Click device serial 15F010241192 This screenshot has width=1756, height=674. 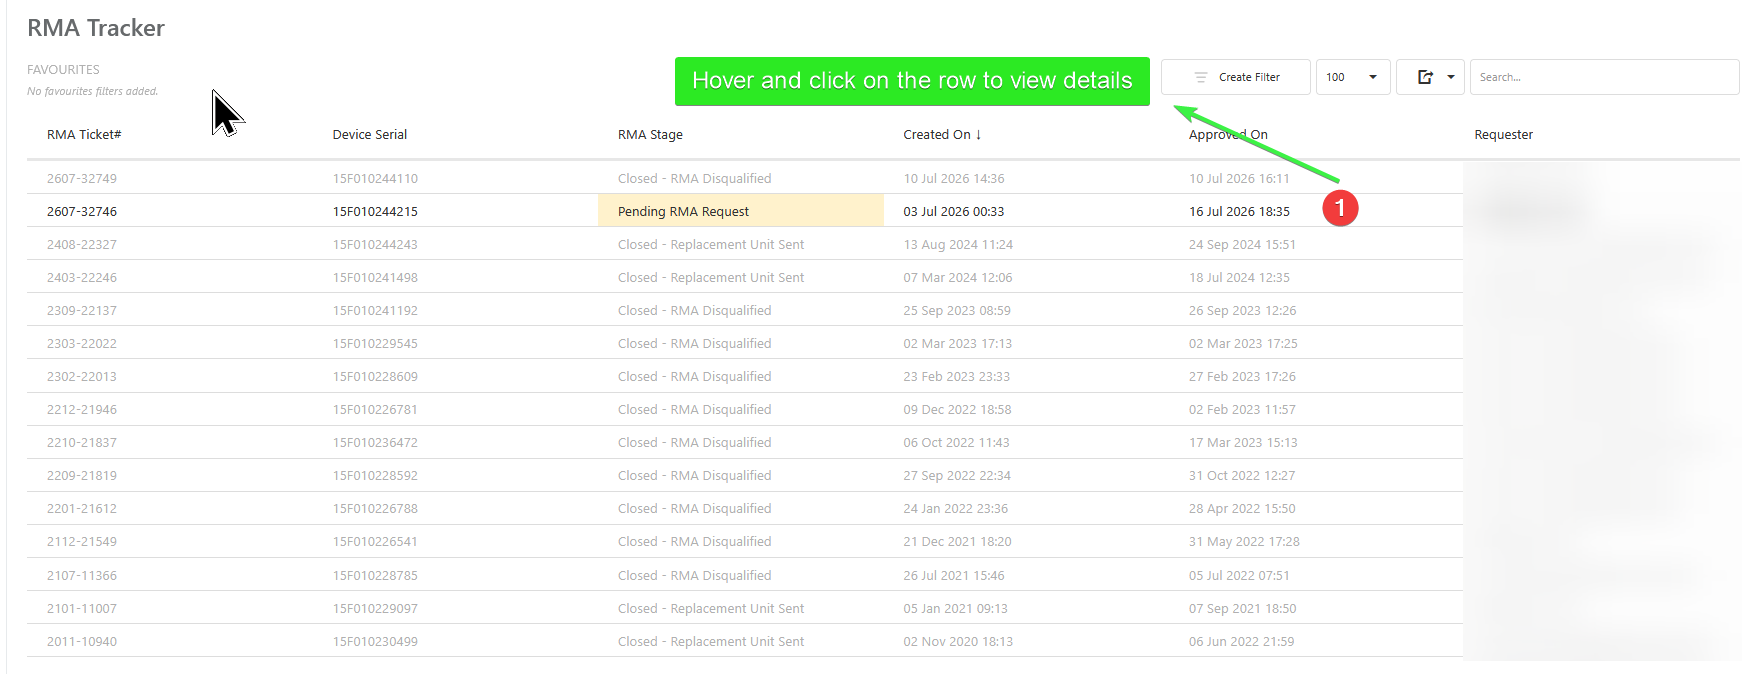(375, 310)
